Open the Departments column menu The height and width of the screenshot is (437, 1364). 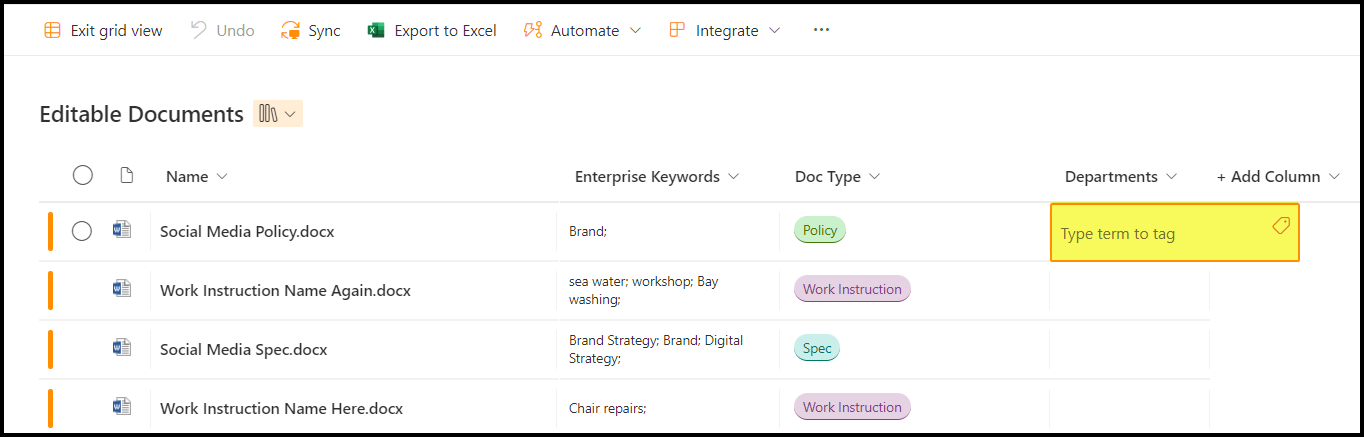click(1172, 177)
